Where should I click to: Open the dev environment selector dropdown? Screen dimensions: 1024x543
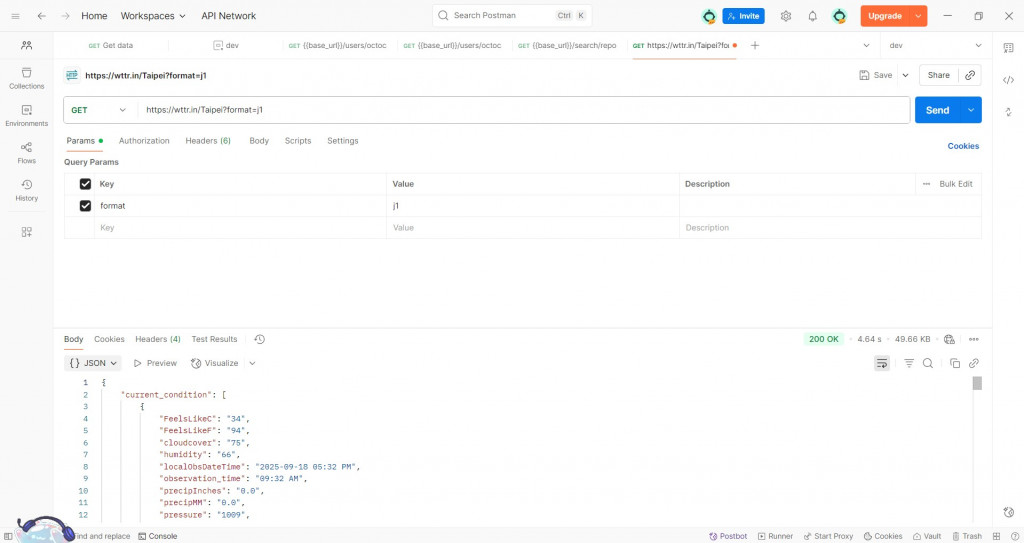pyautogui.click(x=934, y=45)
